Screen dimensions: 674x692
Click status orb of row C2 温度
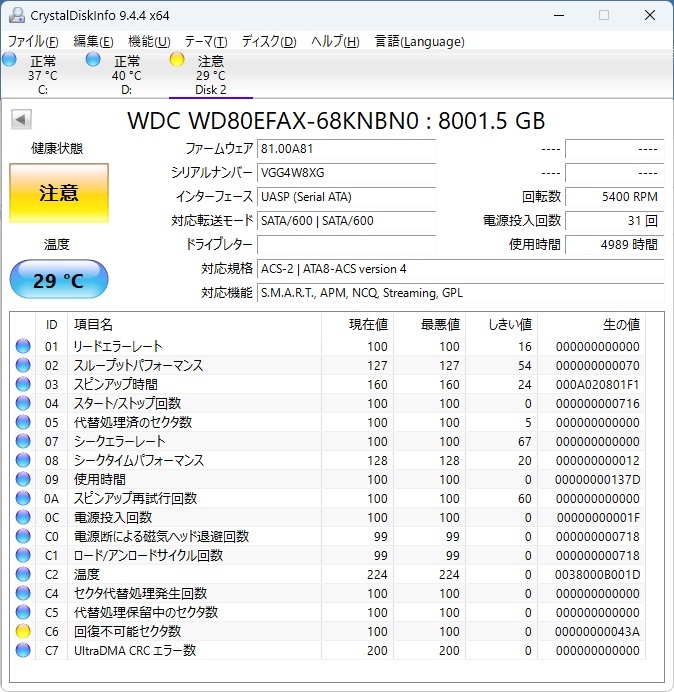coord(23,574)
